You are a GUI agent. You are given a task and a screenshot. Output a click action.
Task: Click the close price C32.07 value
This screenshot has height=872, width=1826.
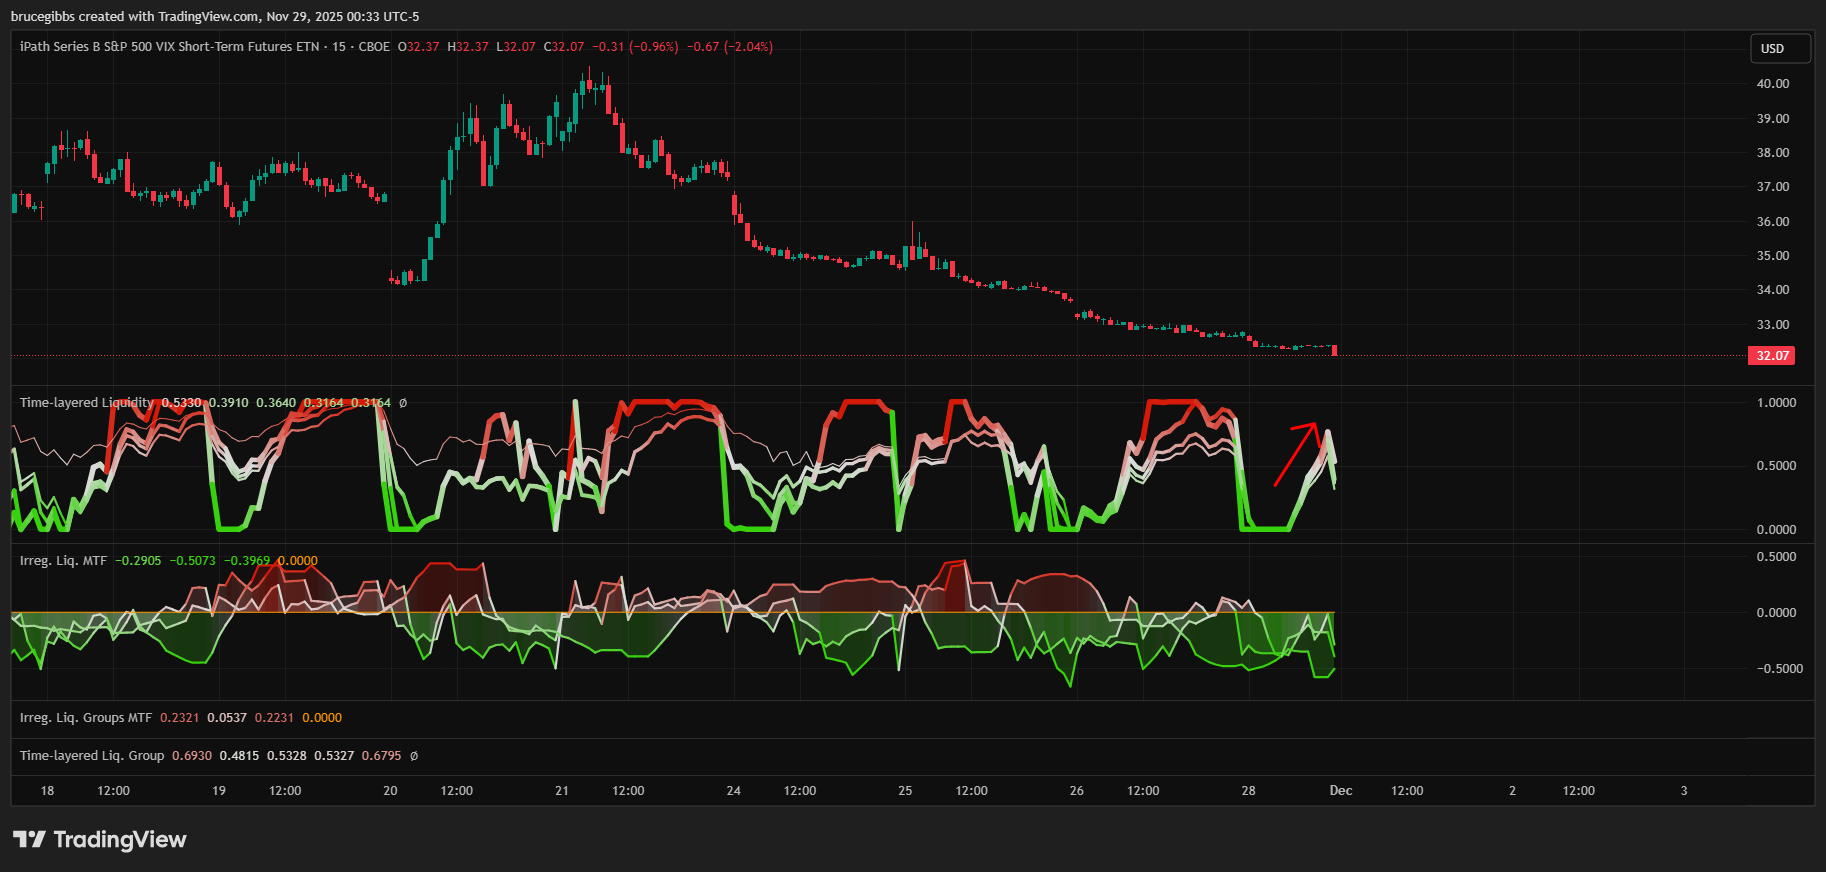tap(564, 47)
